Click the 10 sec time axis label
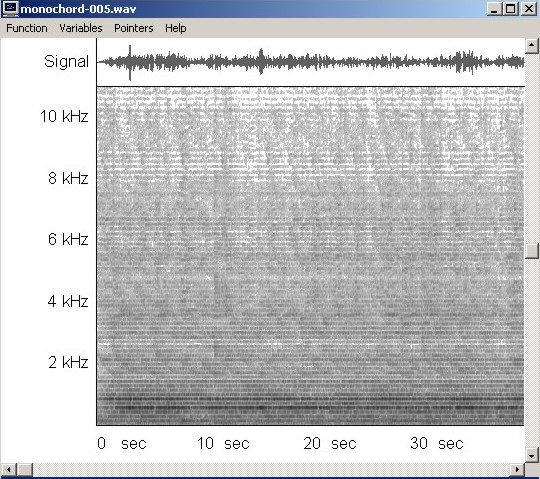The image size is (540, 479). pos(223,443)
